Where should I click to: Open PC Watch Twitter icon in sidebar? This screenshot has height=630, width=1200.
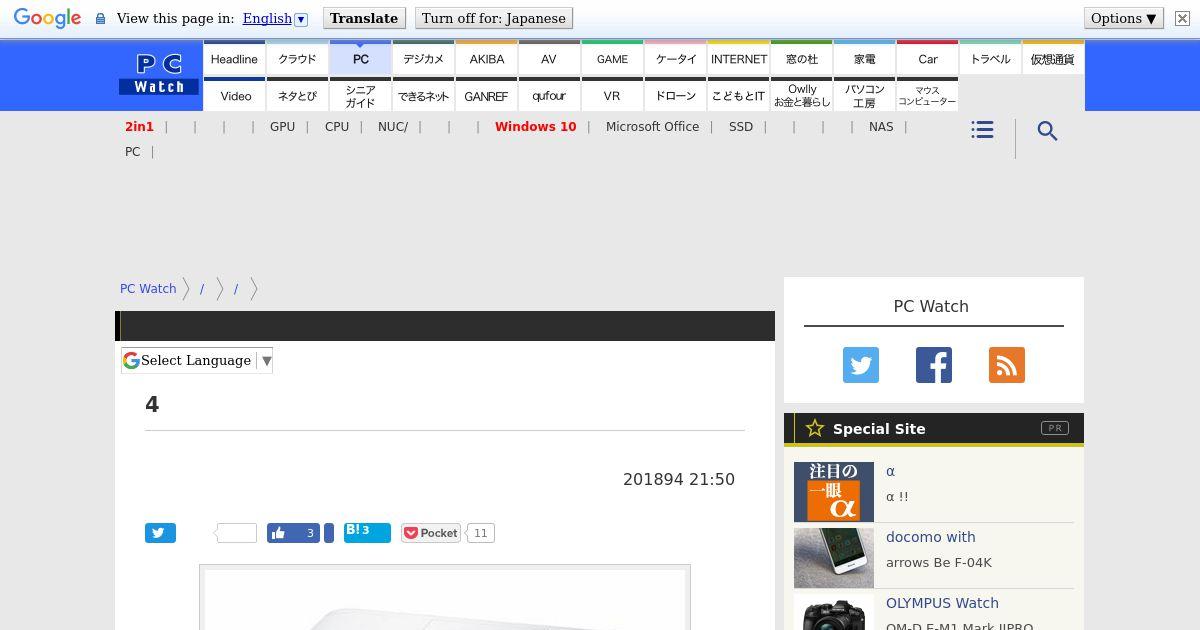tap(861, 365)
